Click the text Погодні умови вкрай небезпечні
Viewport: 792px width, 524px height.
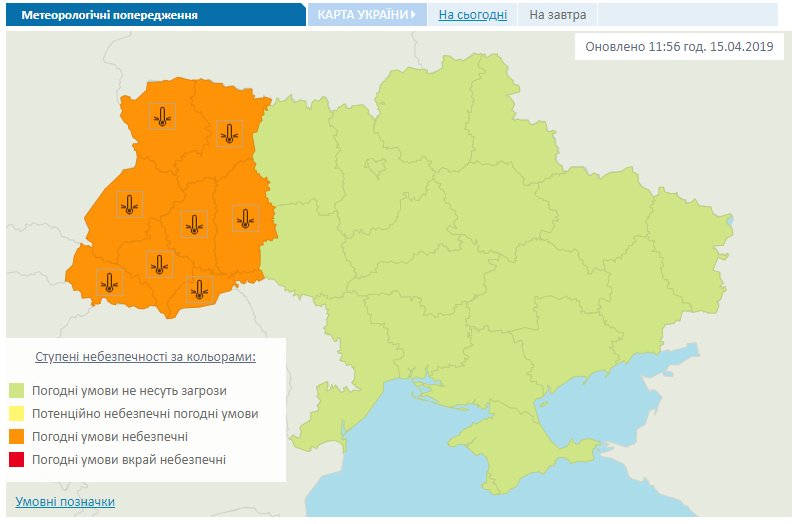pyautogui.click(x=129, y=459)
